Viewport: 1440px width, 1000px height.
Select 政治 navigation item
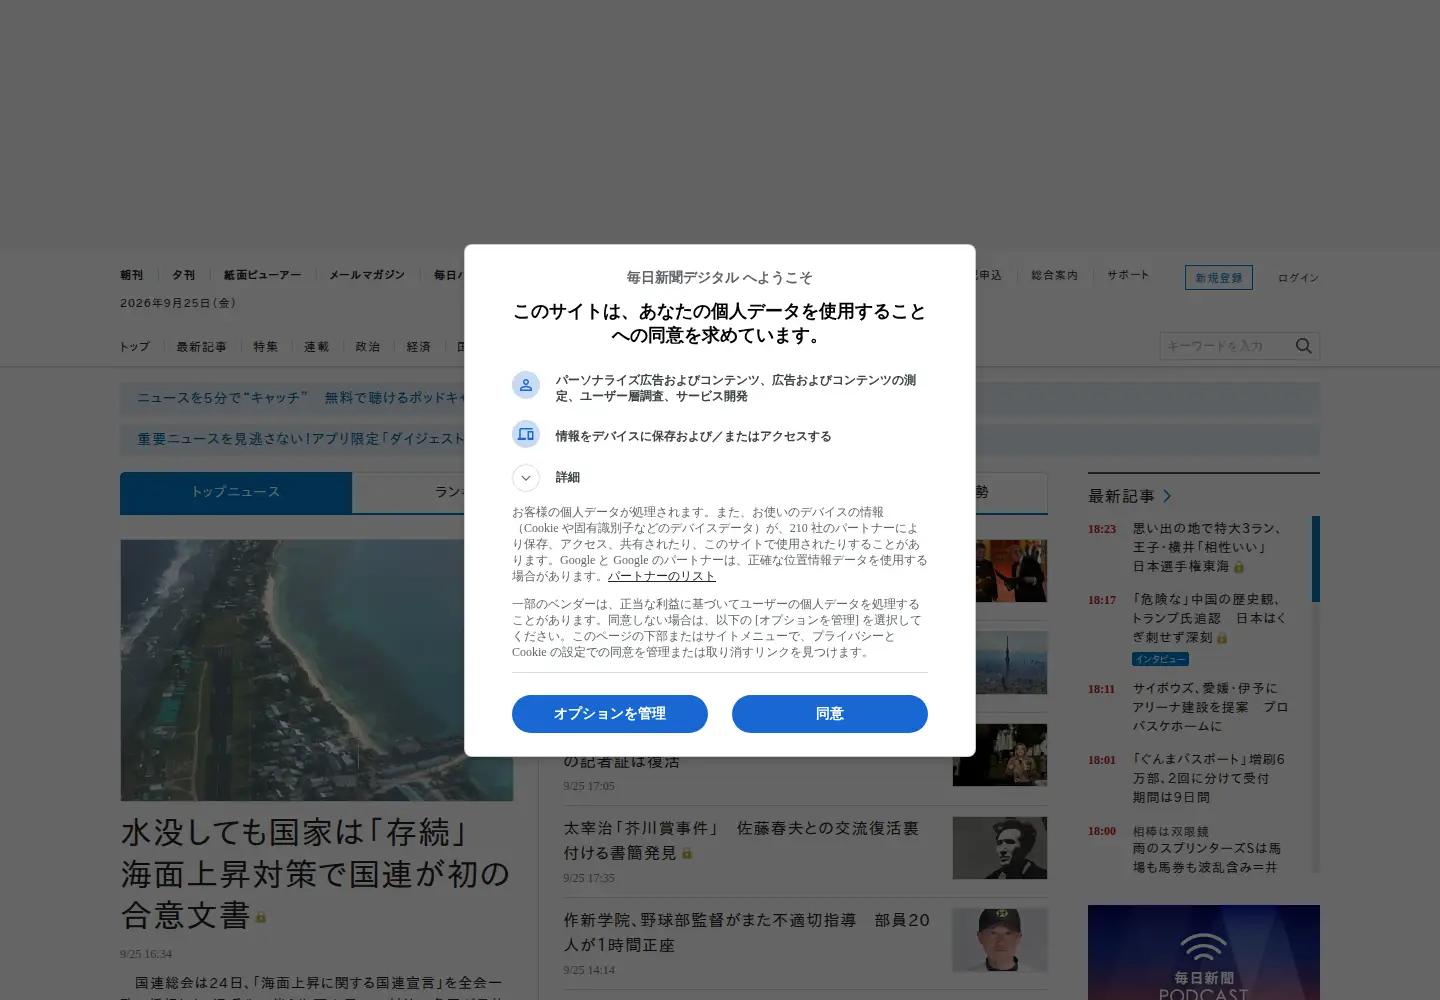[368, 347]
